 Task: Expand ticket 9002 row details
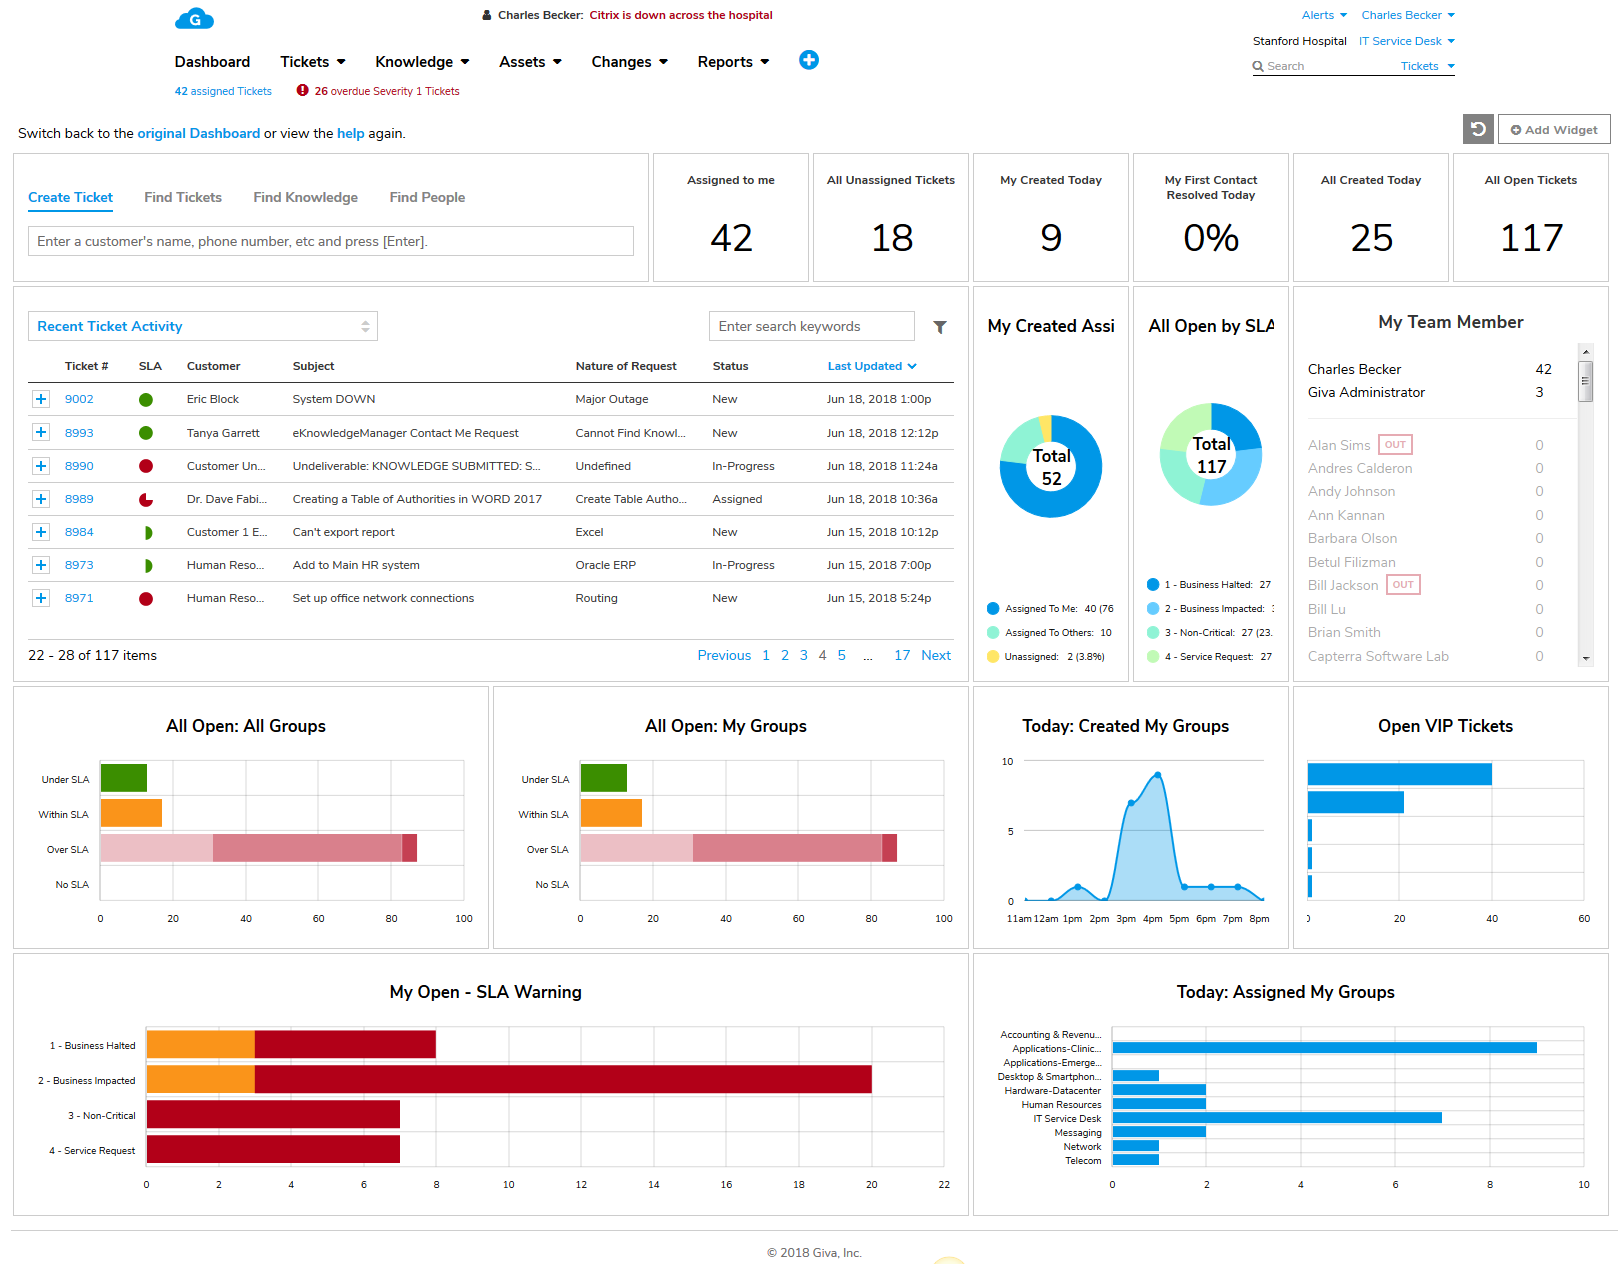(41, 399)
